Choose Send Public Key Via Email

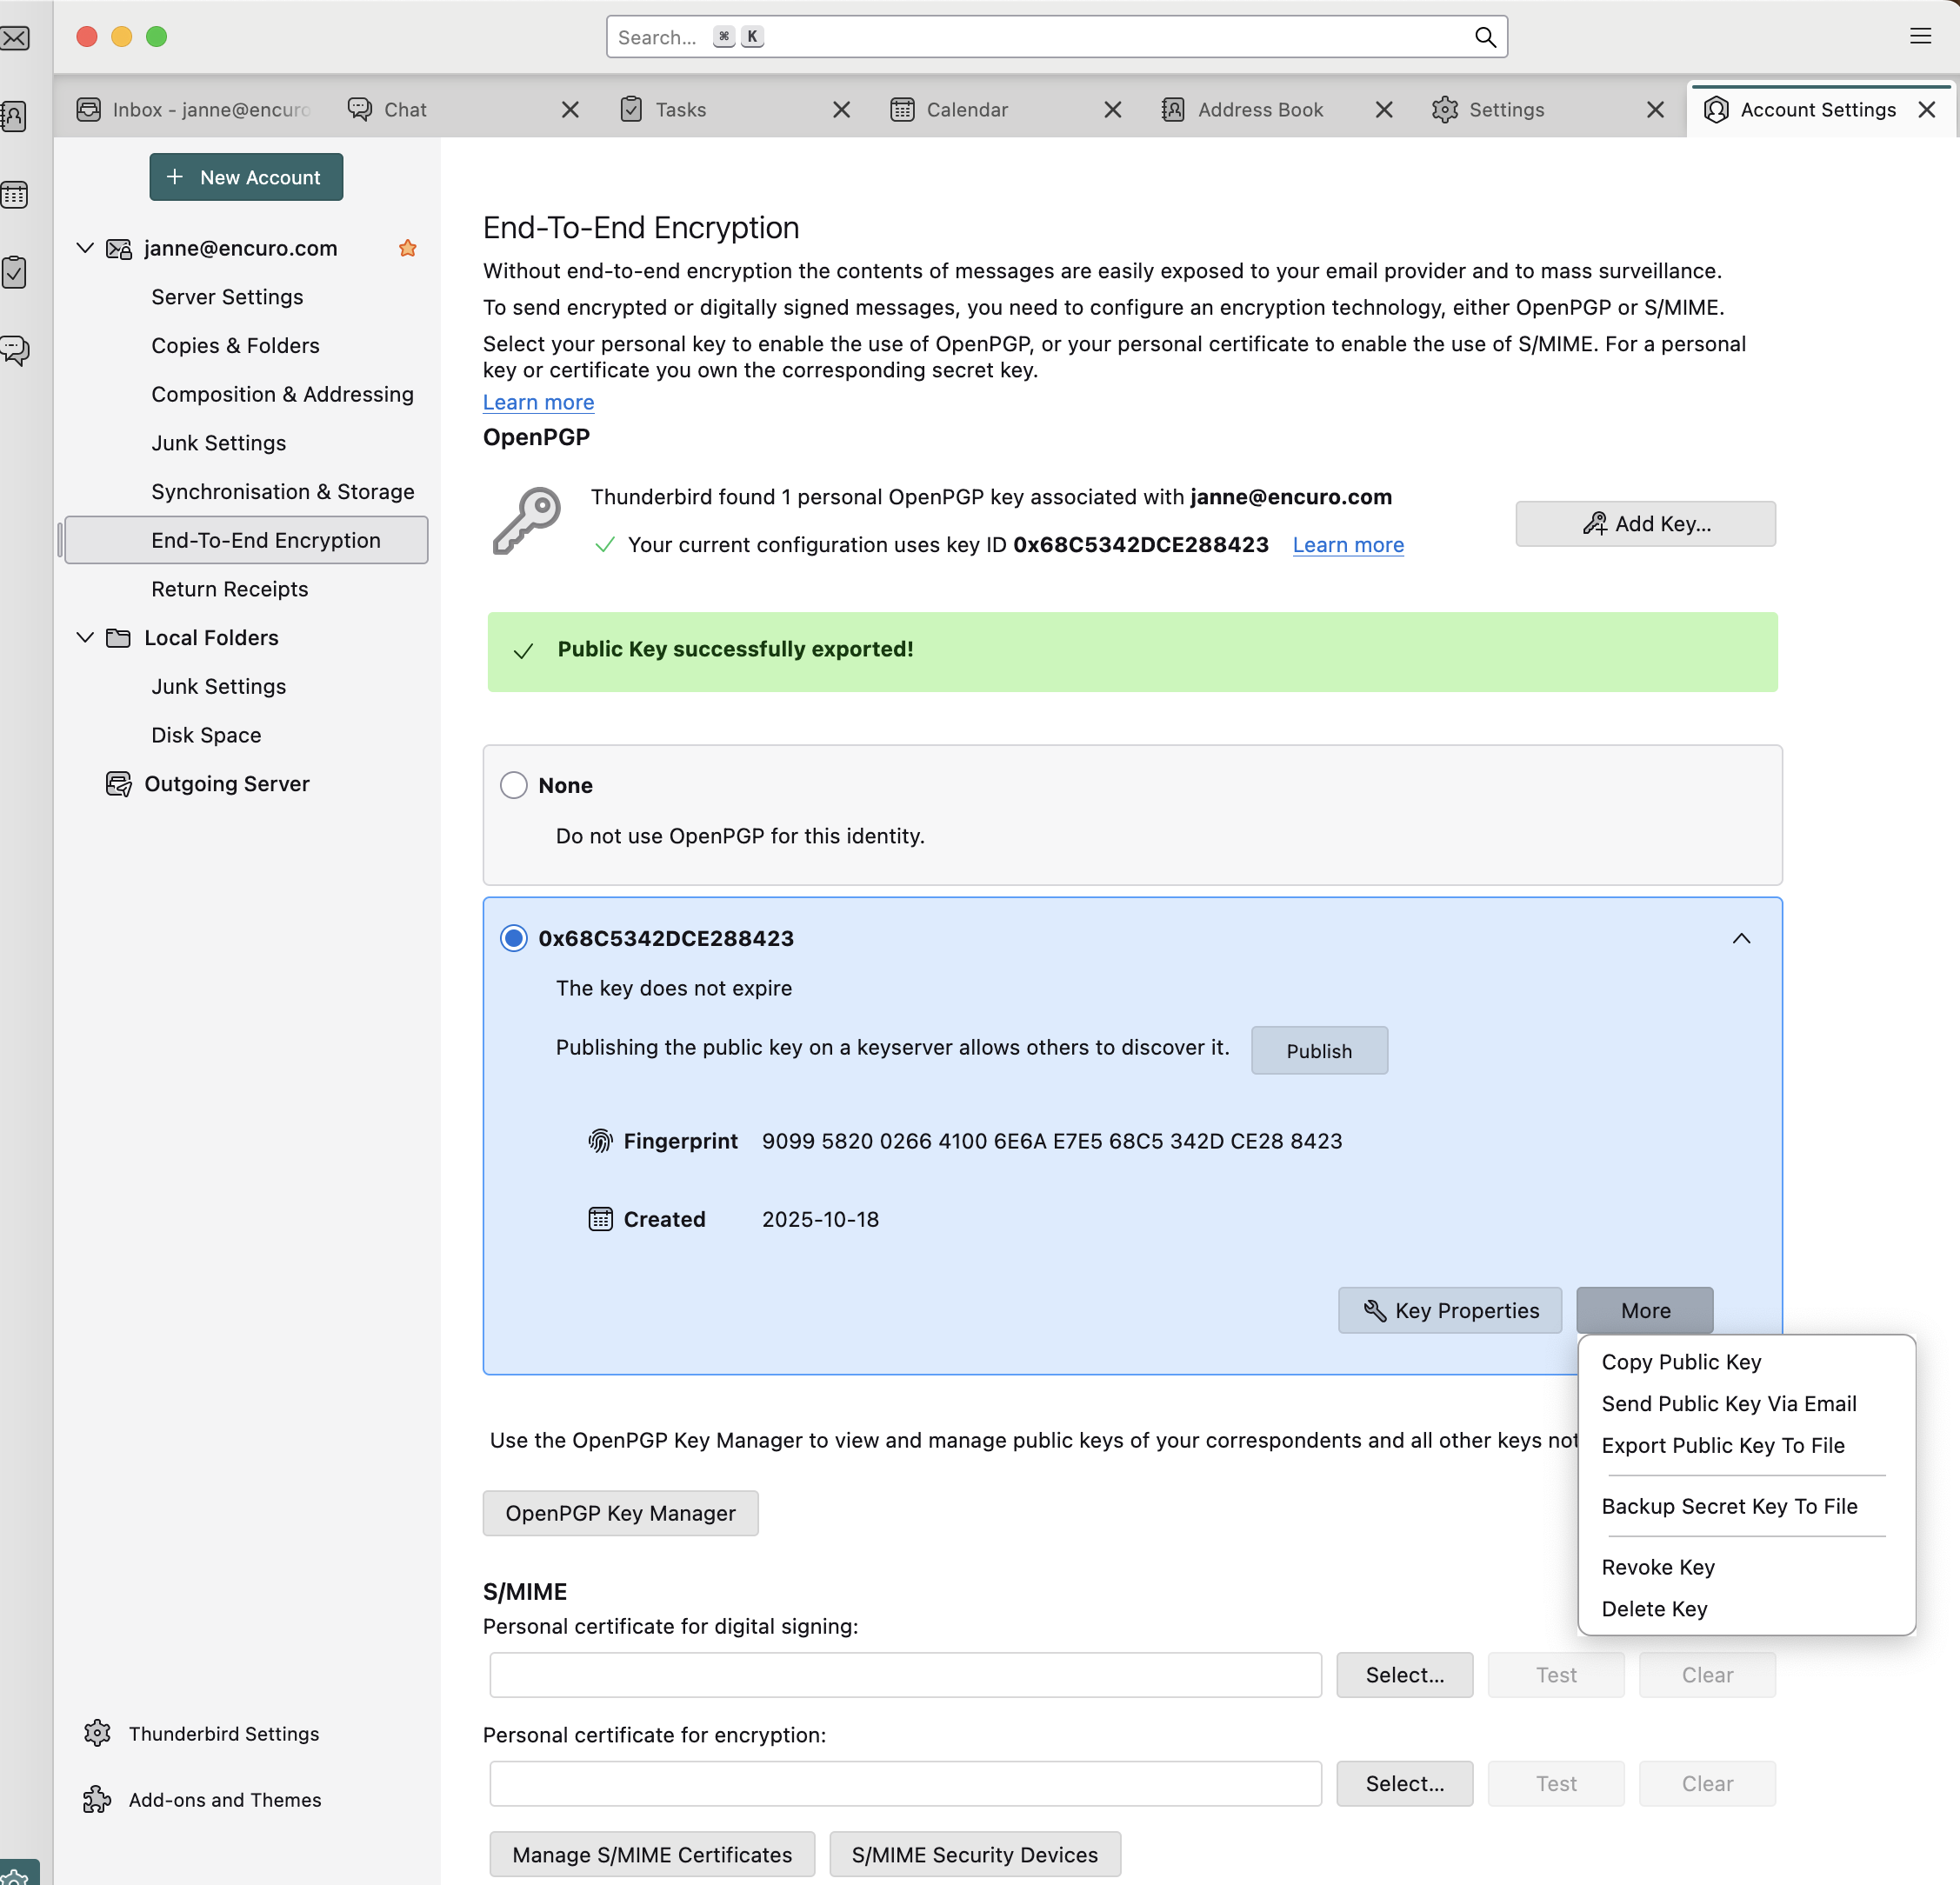(1746, 1404)
